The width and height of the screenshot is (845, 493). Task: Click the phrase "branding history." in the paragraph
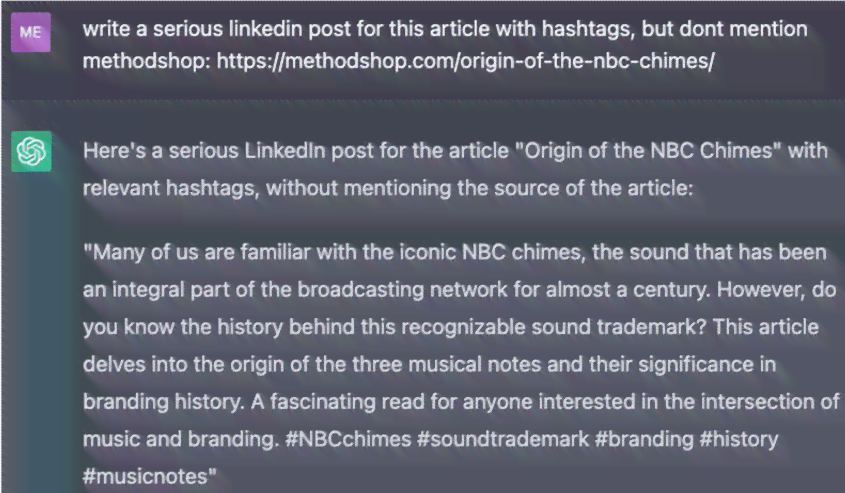(163, 401)
